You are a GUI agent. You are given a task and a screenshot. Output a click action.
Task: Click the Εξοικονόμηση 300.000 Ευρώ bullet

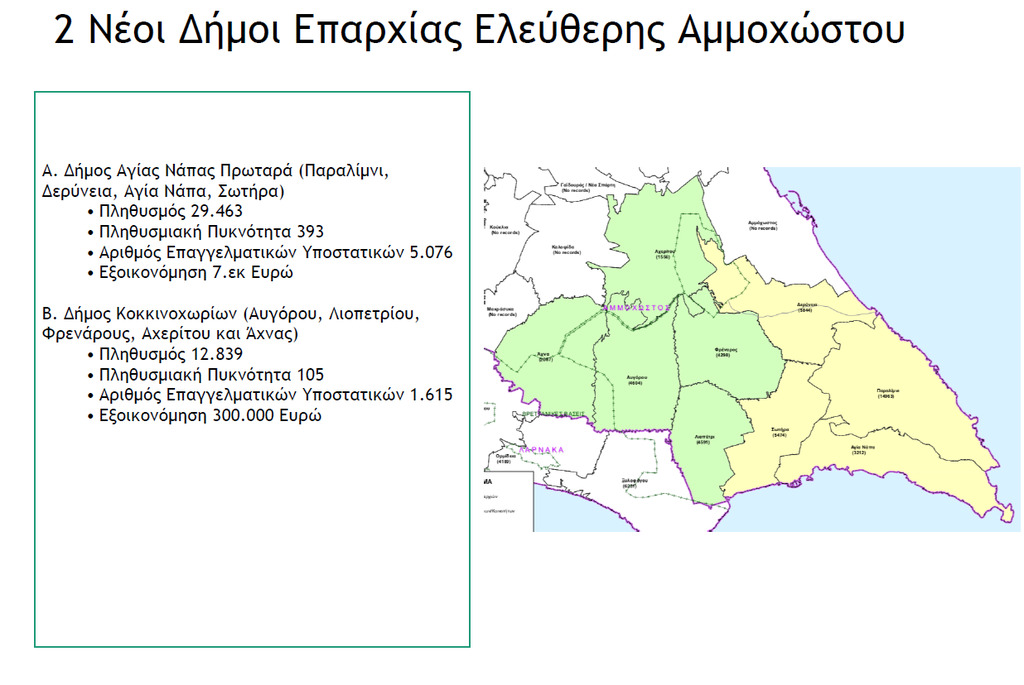click(x=209, y=415)
